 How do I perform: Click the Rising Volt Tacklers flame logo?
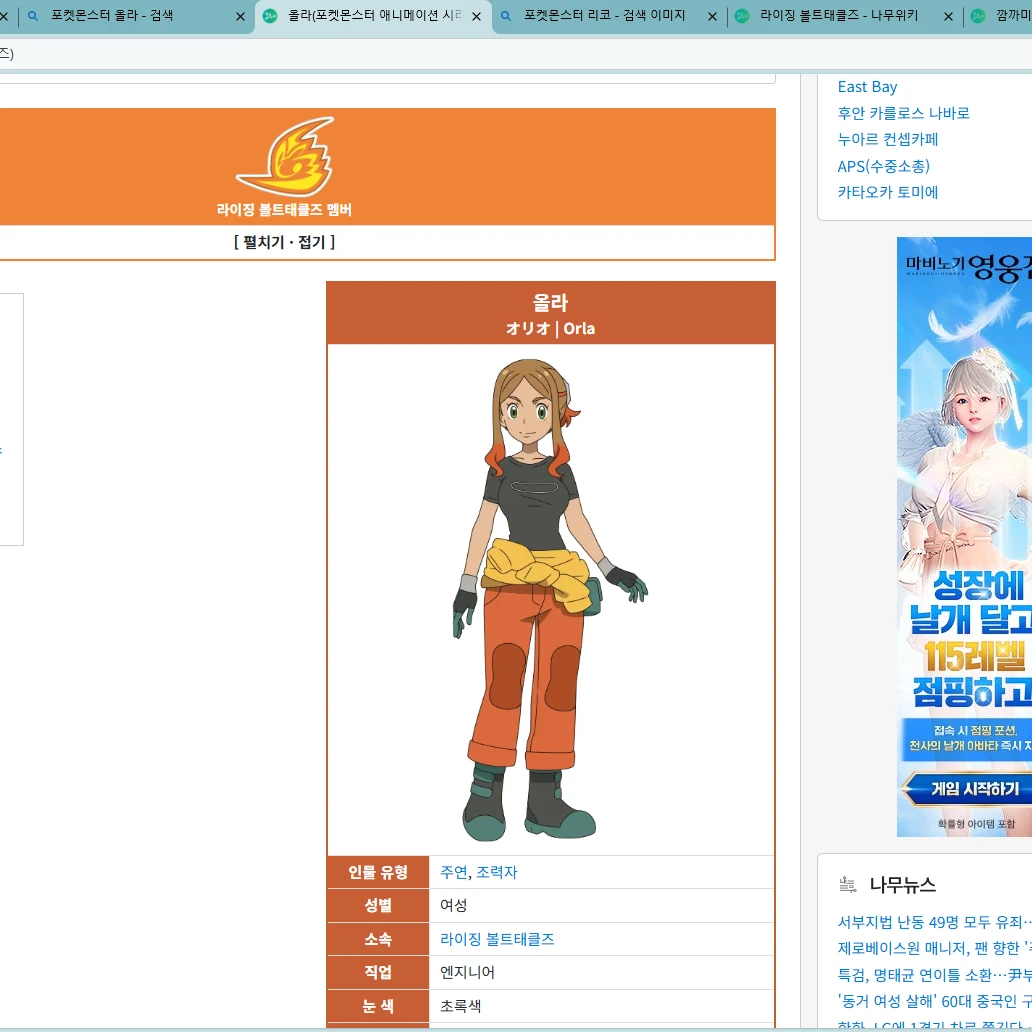[286, 157]
